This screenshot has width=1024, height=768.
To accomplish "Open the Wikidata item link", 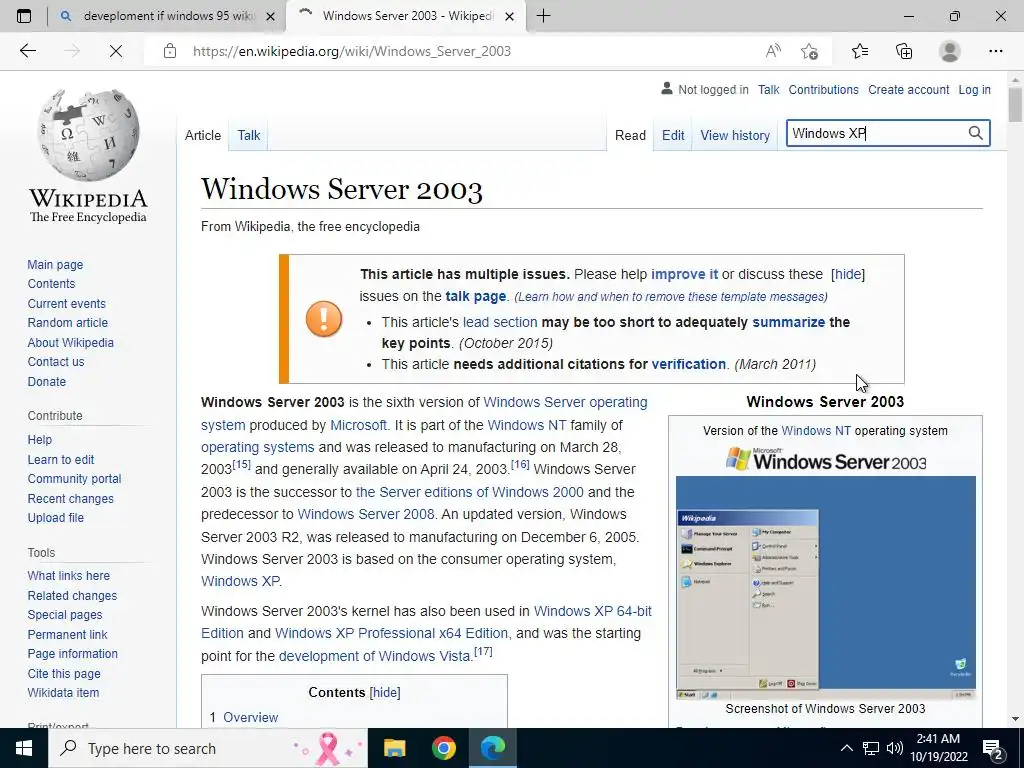I will pyautogui.click(x=63, y=692).
